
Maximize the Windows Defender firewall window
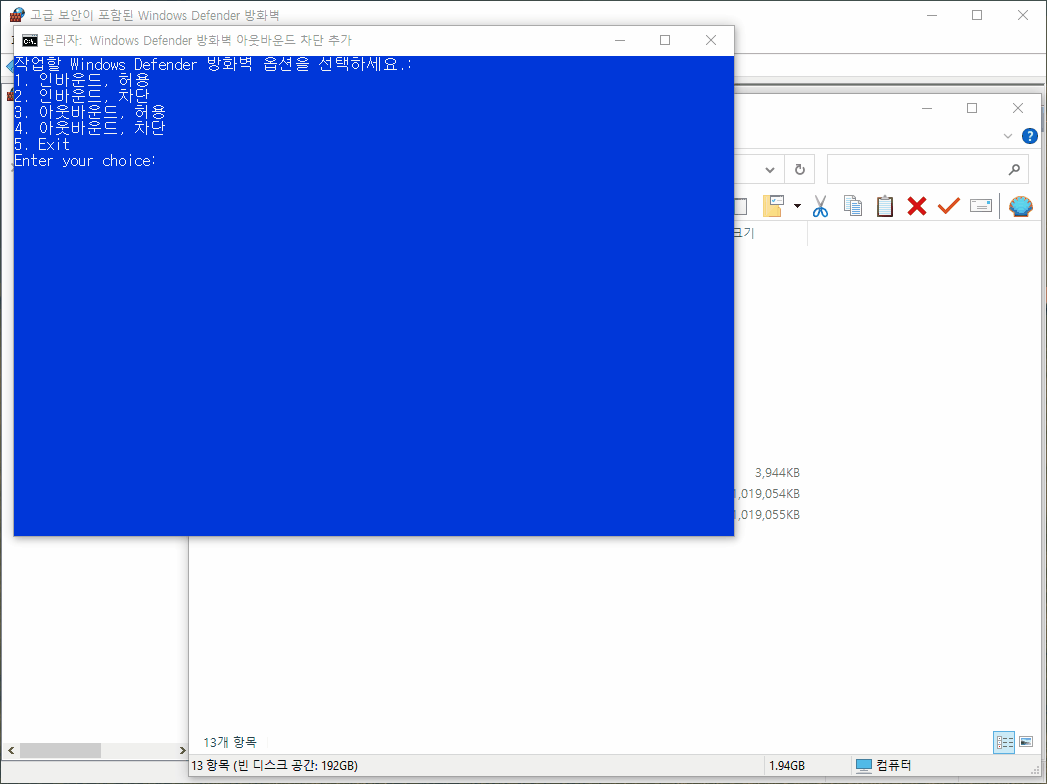(977, 15)
